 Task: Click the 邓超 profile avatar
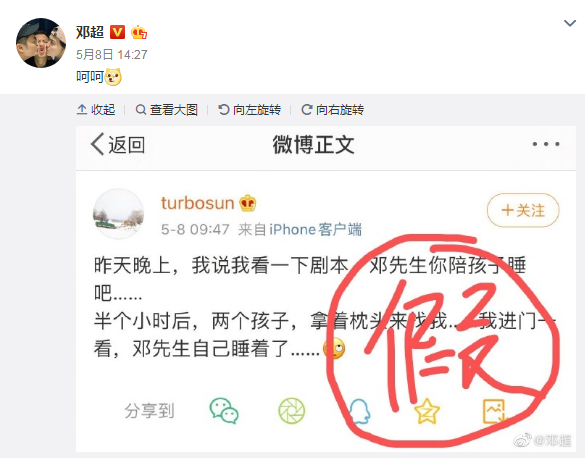41,43
